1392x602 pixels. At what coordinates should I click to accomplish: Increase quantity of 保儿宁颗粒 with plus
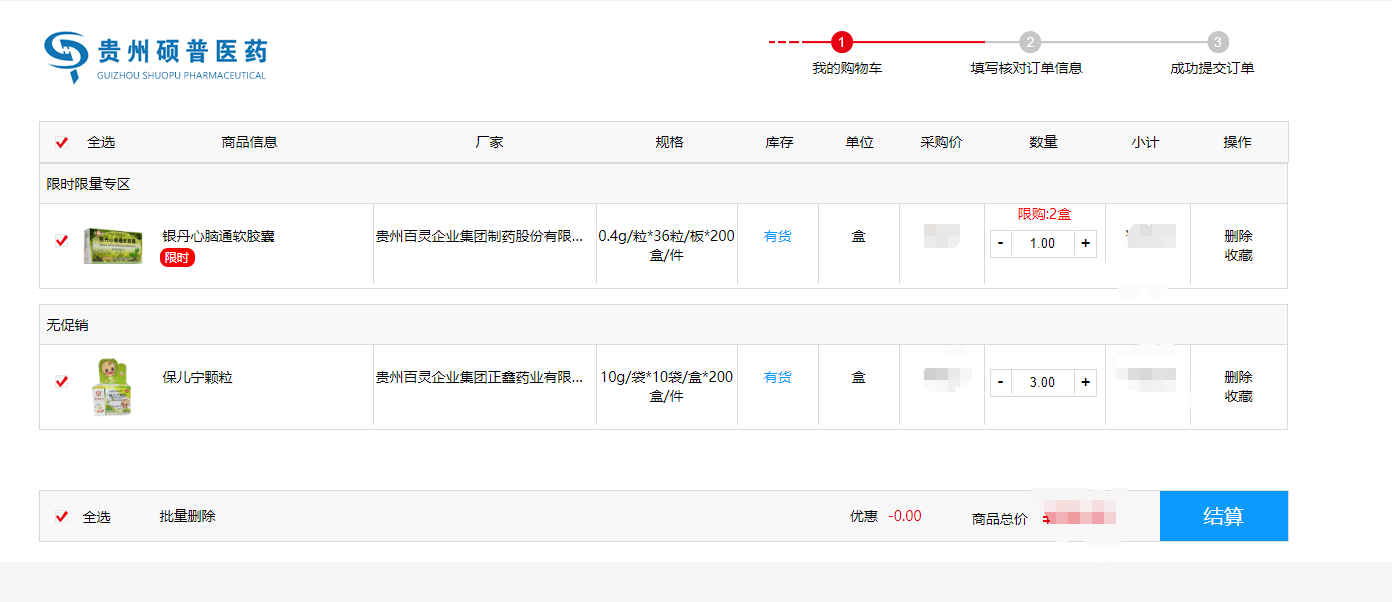1085,382
